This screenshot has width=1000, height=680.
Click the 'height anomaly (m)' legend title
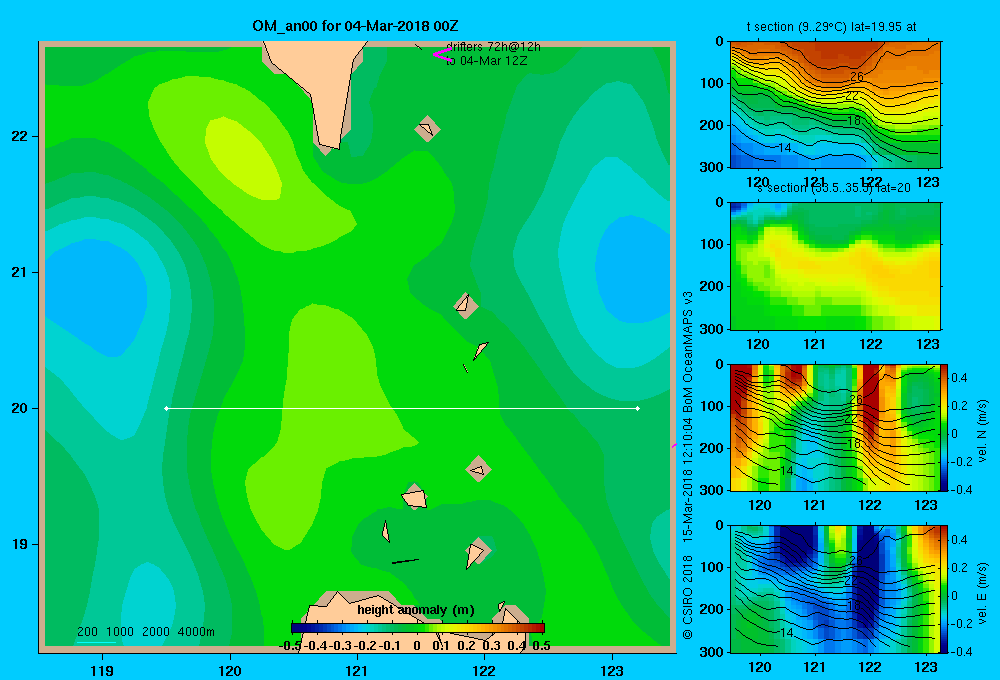click(416, 610)
